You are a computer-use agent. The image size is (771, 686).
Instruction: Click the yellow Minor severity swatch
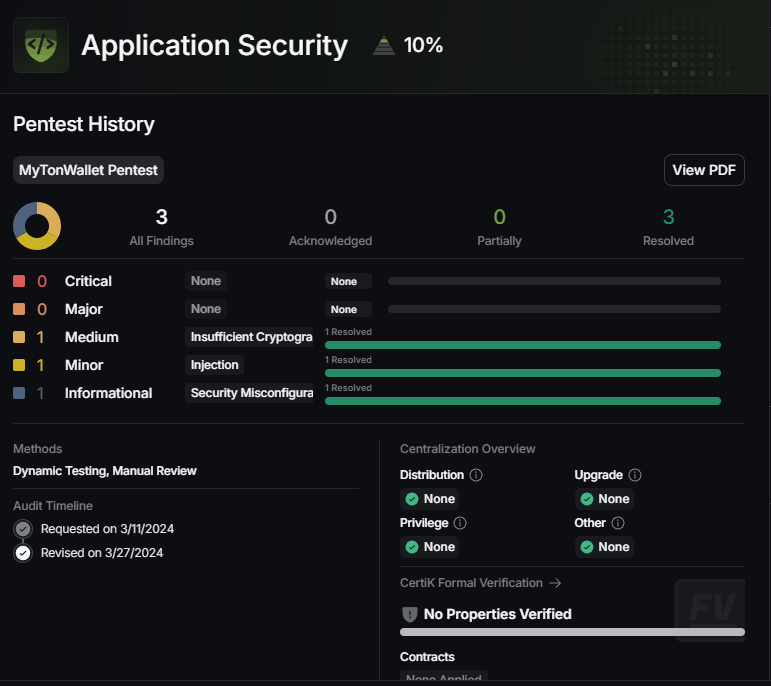click(19, 365)
